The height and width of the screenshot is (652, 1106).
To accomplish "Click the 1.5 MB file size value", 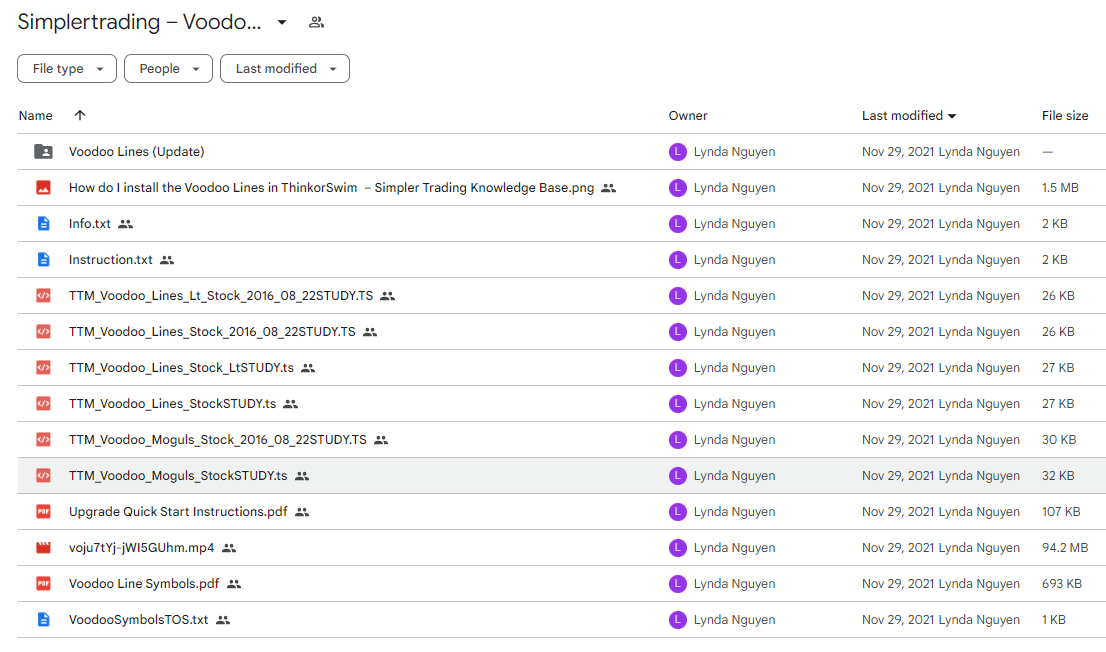I will [x=1060, y=188].
